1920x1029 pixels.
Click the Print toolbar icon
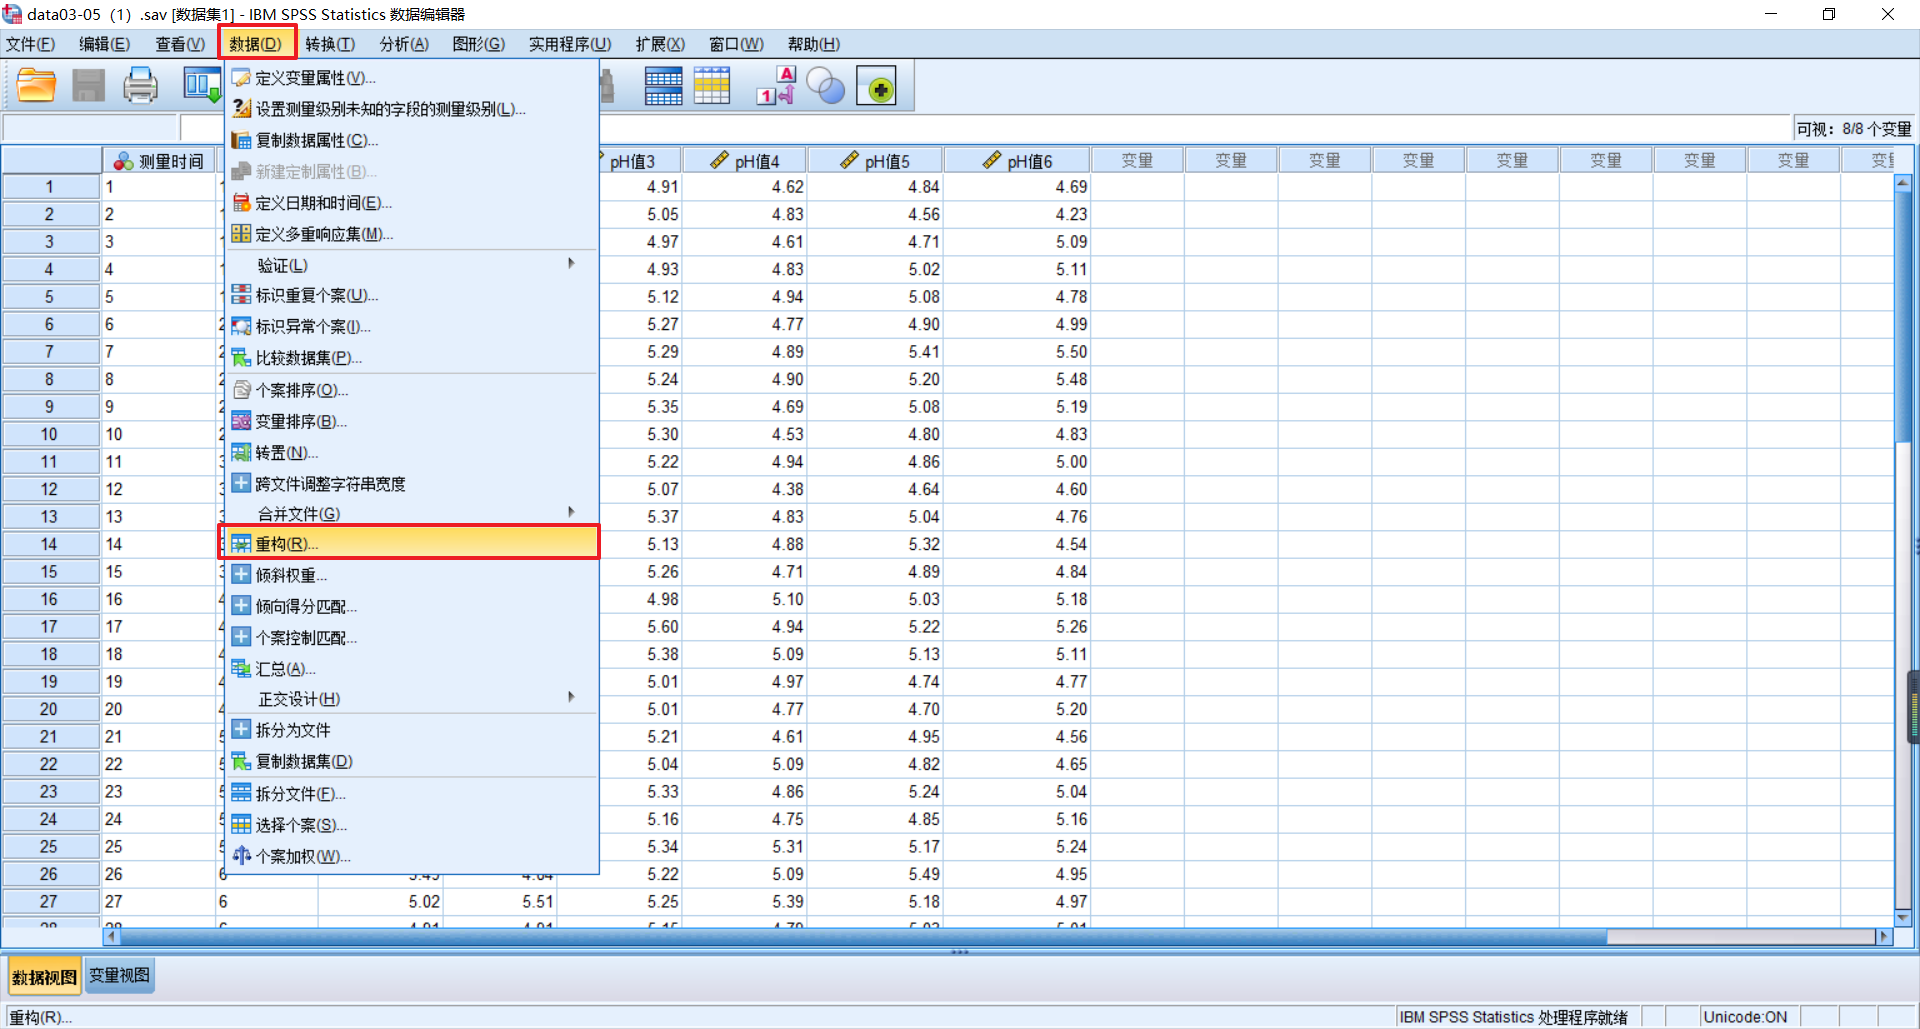click(140, 86)
